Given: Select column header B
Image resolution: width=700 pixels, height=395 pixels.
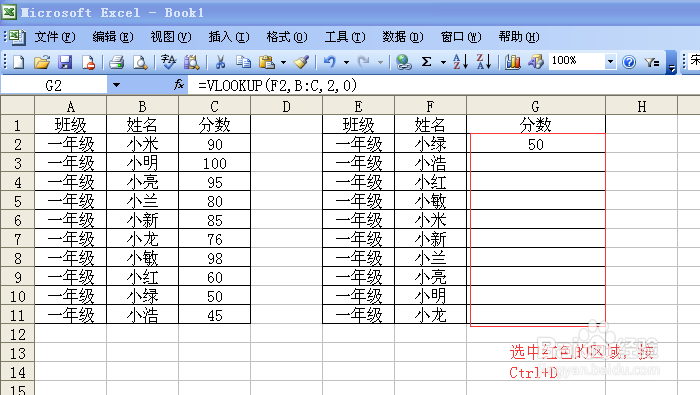Looking at the screenshot, I should [142, 106].
